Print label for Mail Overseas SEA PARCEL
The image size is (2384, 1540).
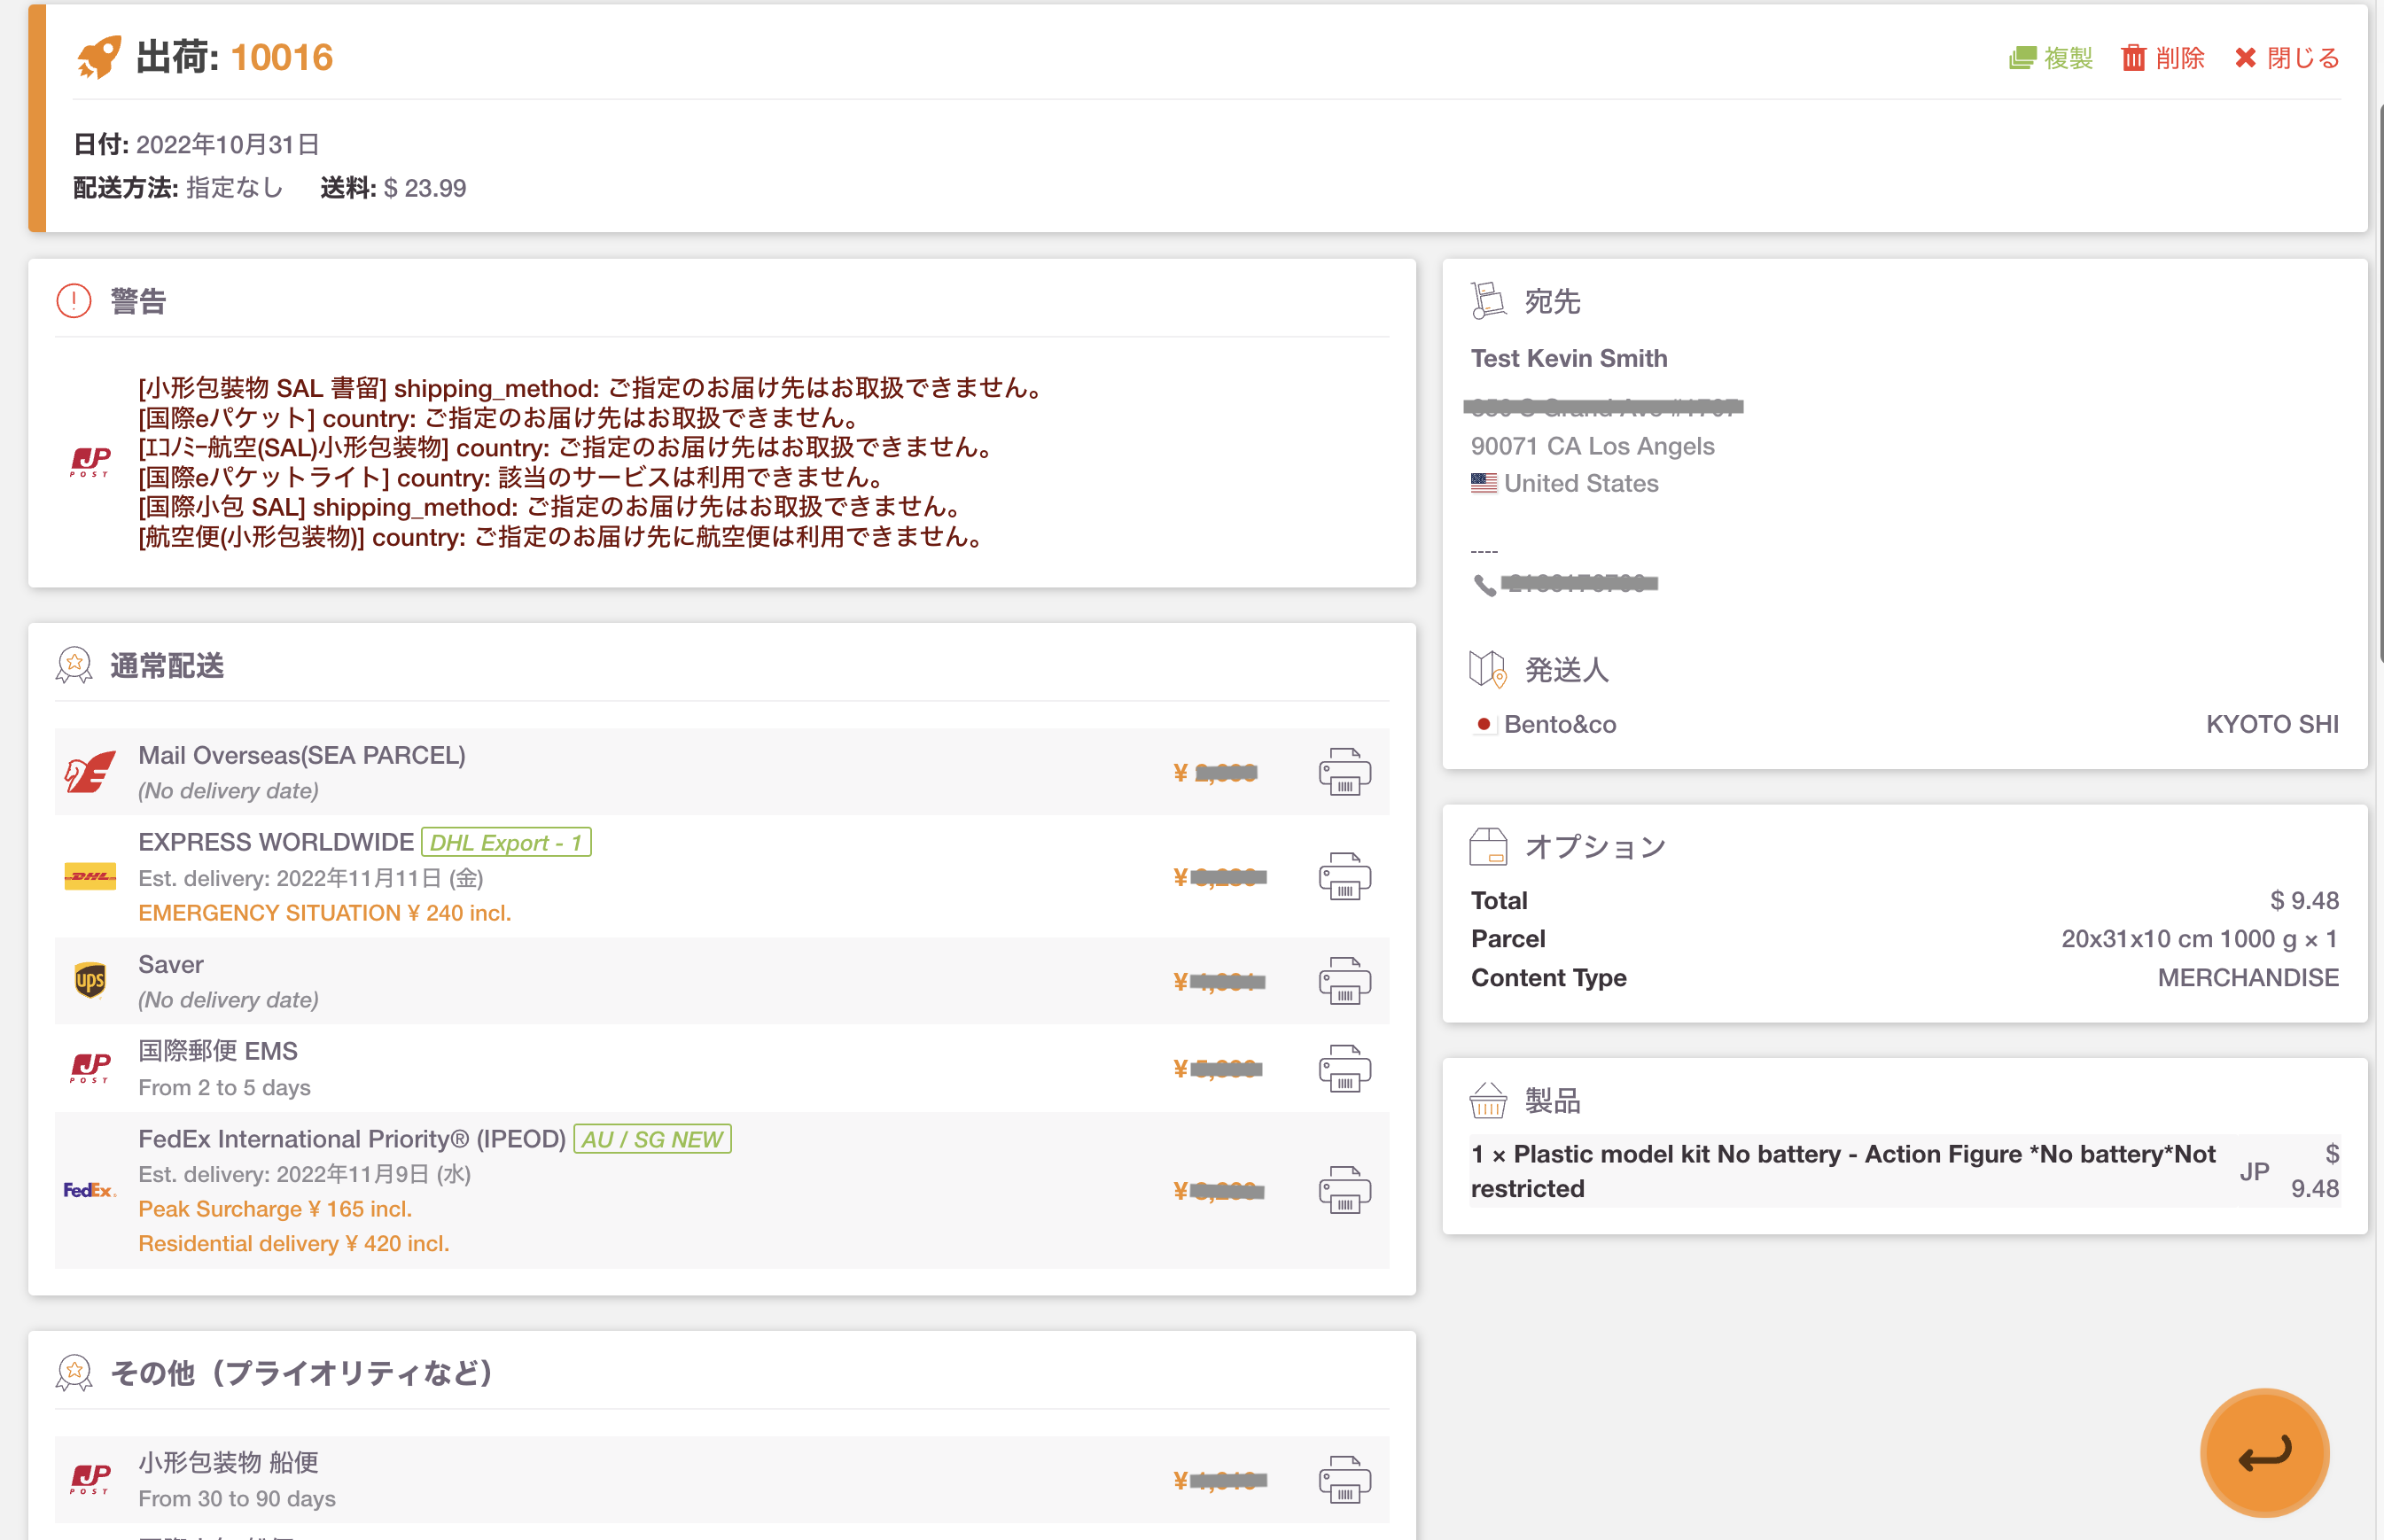1344,771
